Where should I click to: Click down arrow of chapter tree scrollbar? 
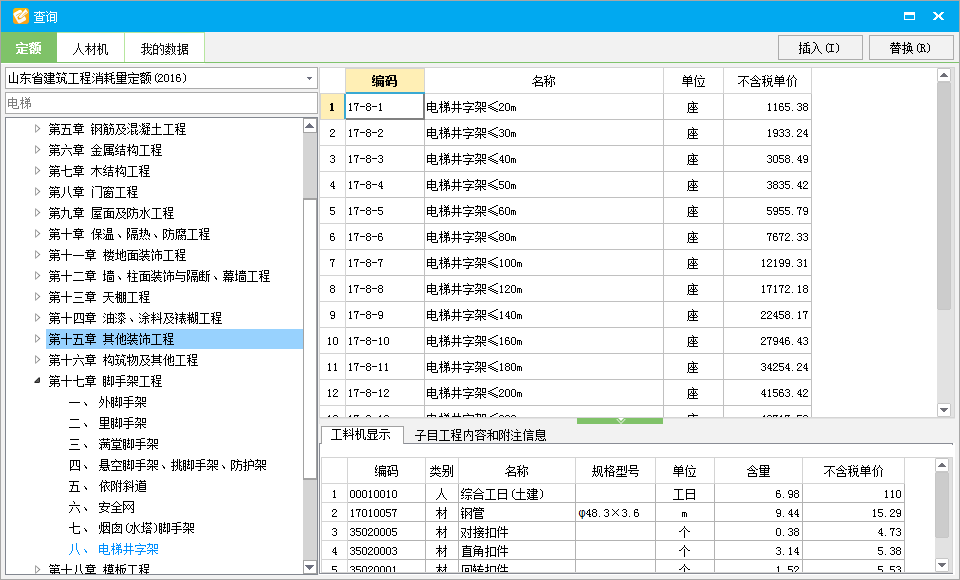[x=310, y=567]
